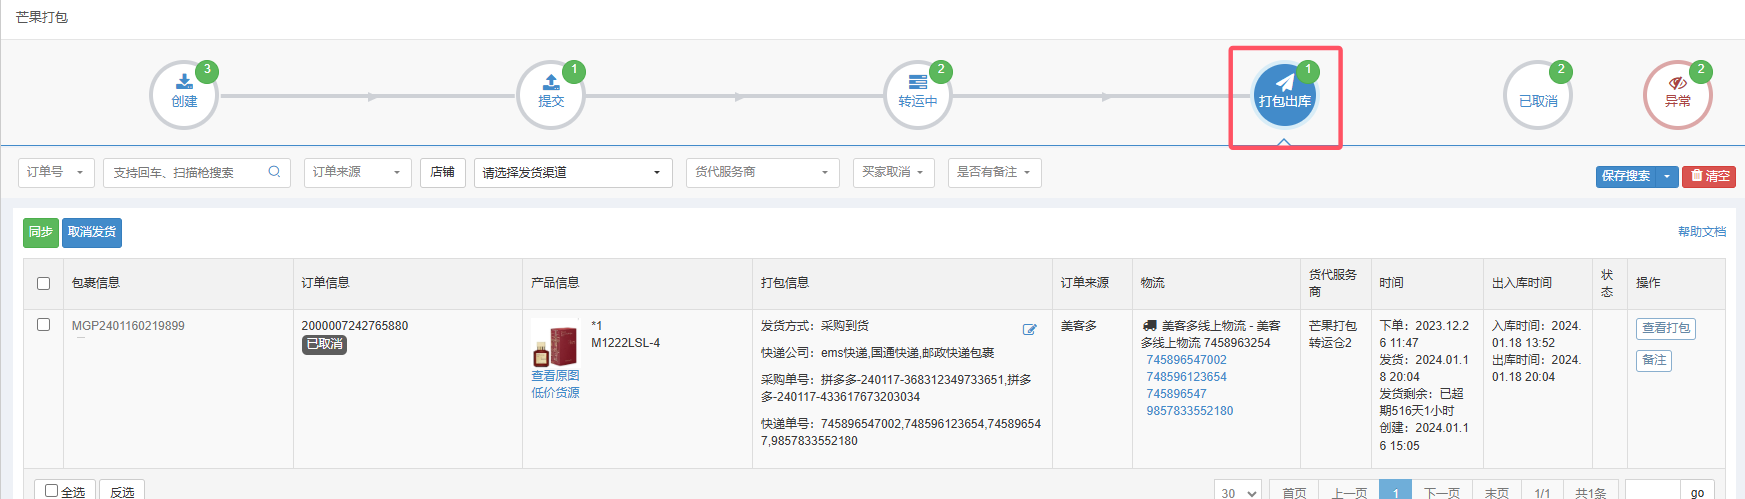1745x499 pixels.
Task: Click the 订单信息 column header
Action: click(x=326, y=283)
